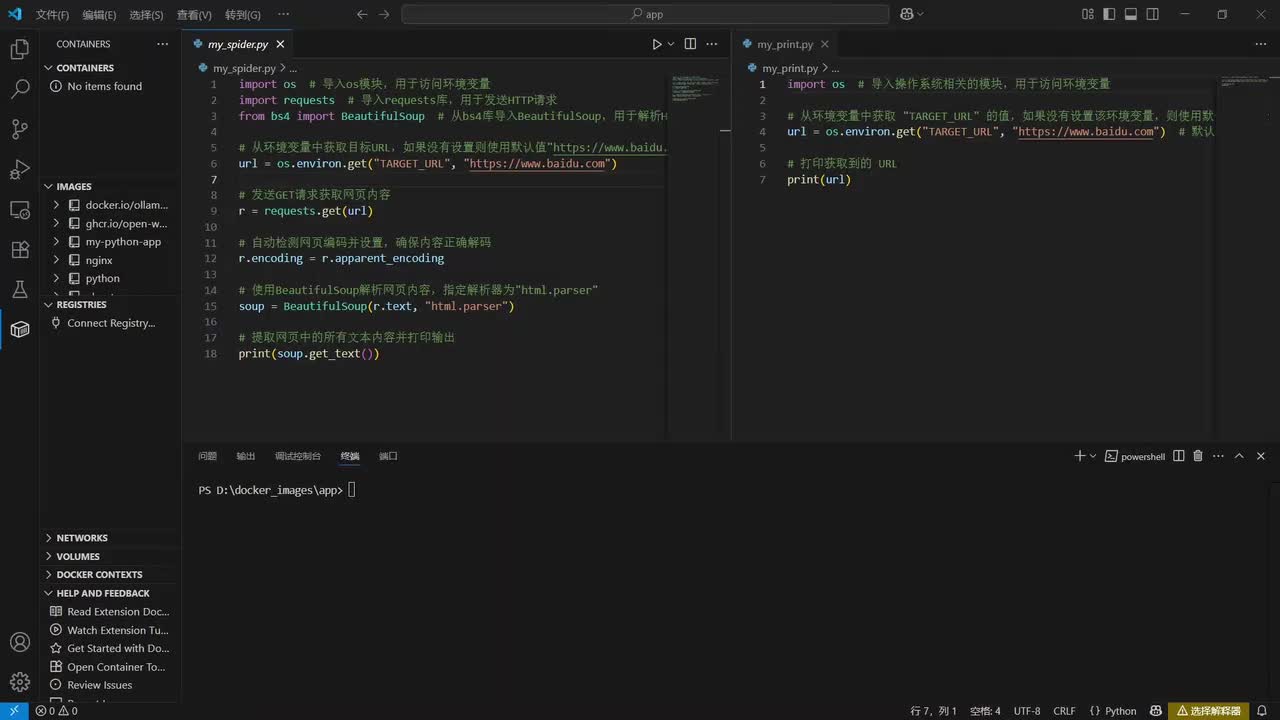This screenshot has width=1280, height=720.
Task: Open Review Issues help link
Action: (x=99, y=685)
